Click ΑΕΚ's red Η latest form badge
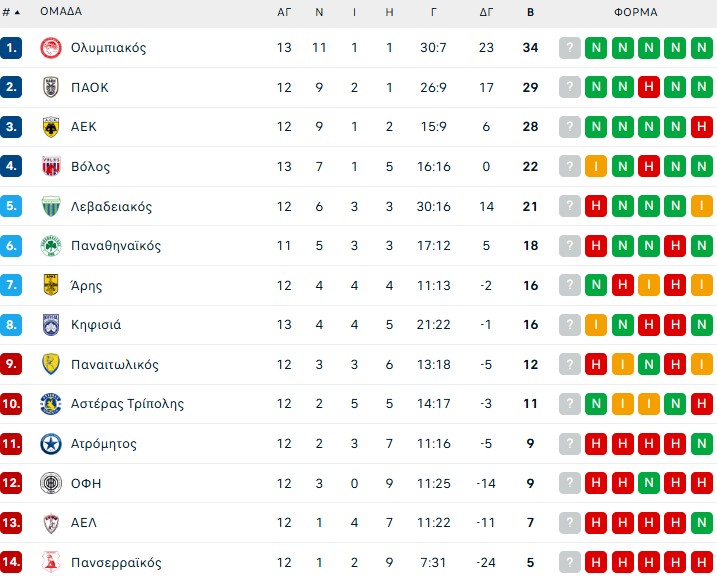 pyautogui.click(x=701, y=127)
